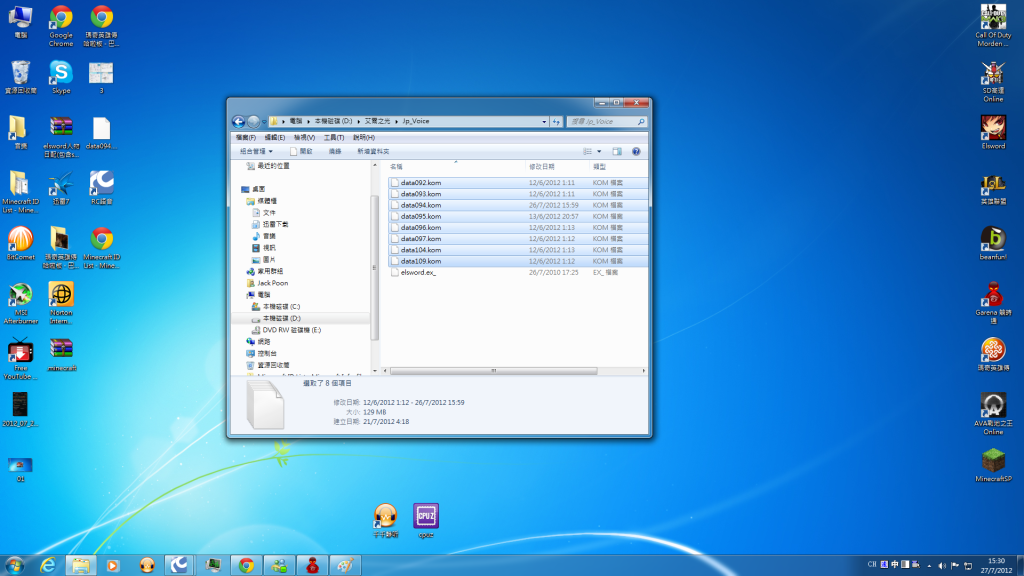The width and height of the screenshot is (1024, 576).
Task: Click the Explorer back navigation arrow
Action: pyautogui.click(x=239, y=121)
